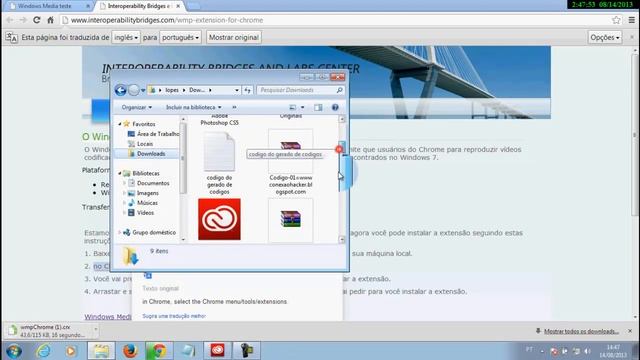Open the Windows Start button
640x360 pixels.
click(x=14, y=351)
